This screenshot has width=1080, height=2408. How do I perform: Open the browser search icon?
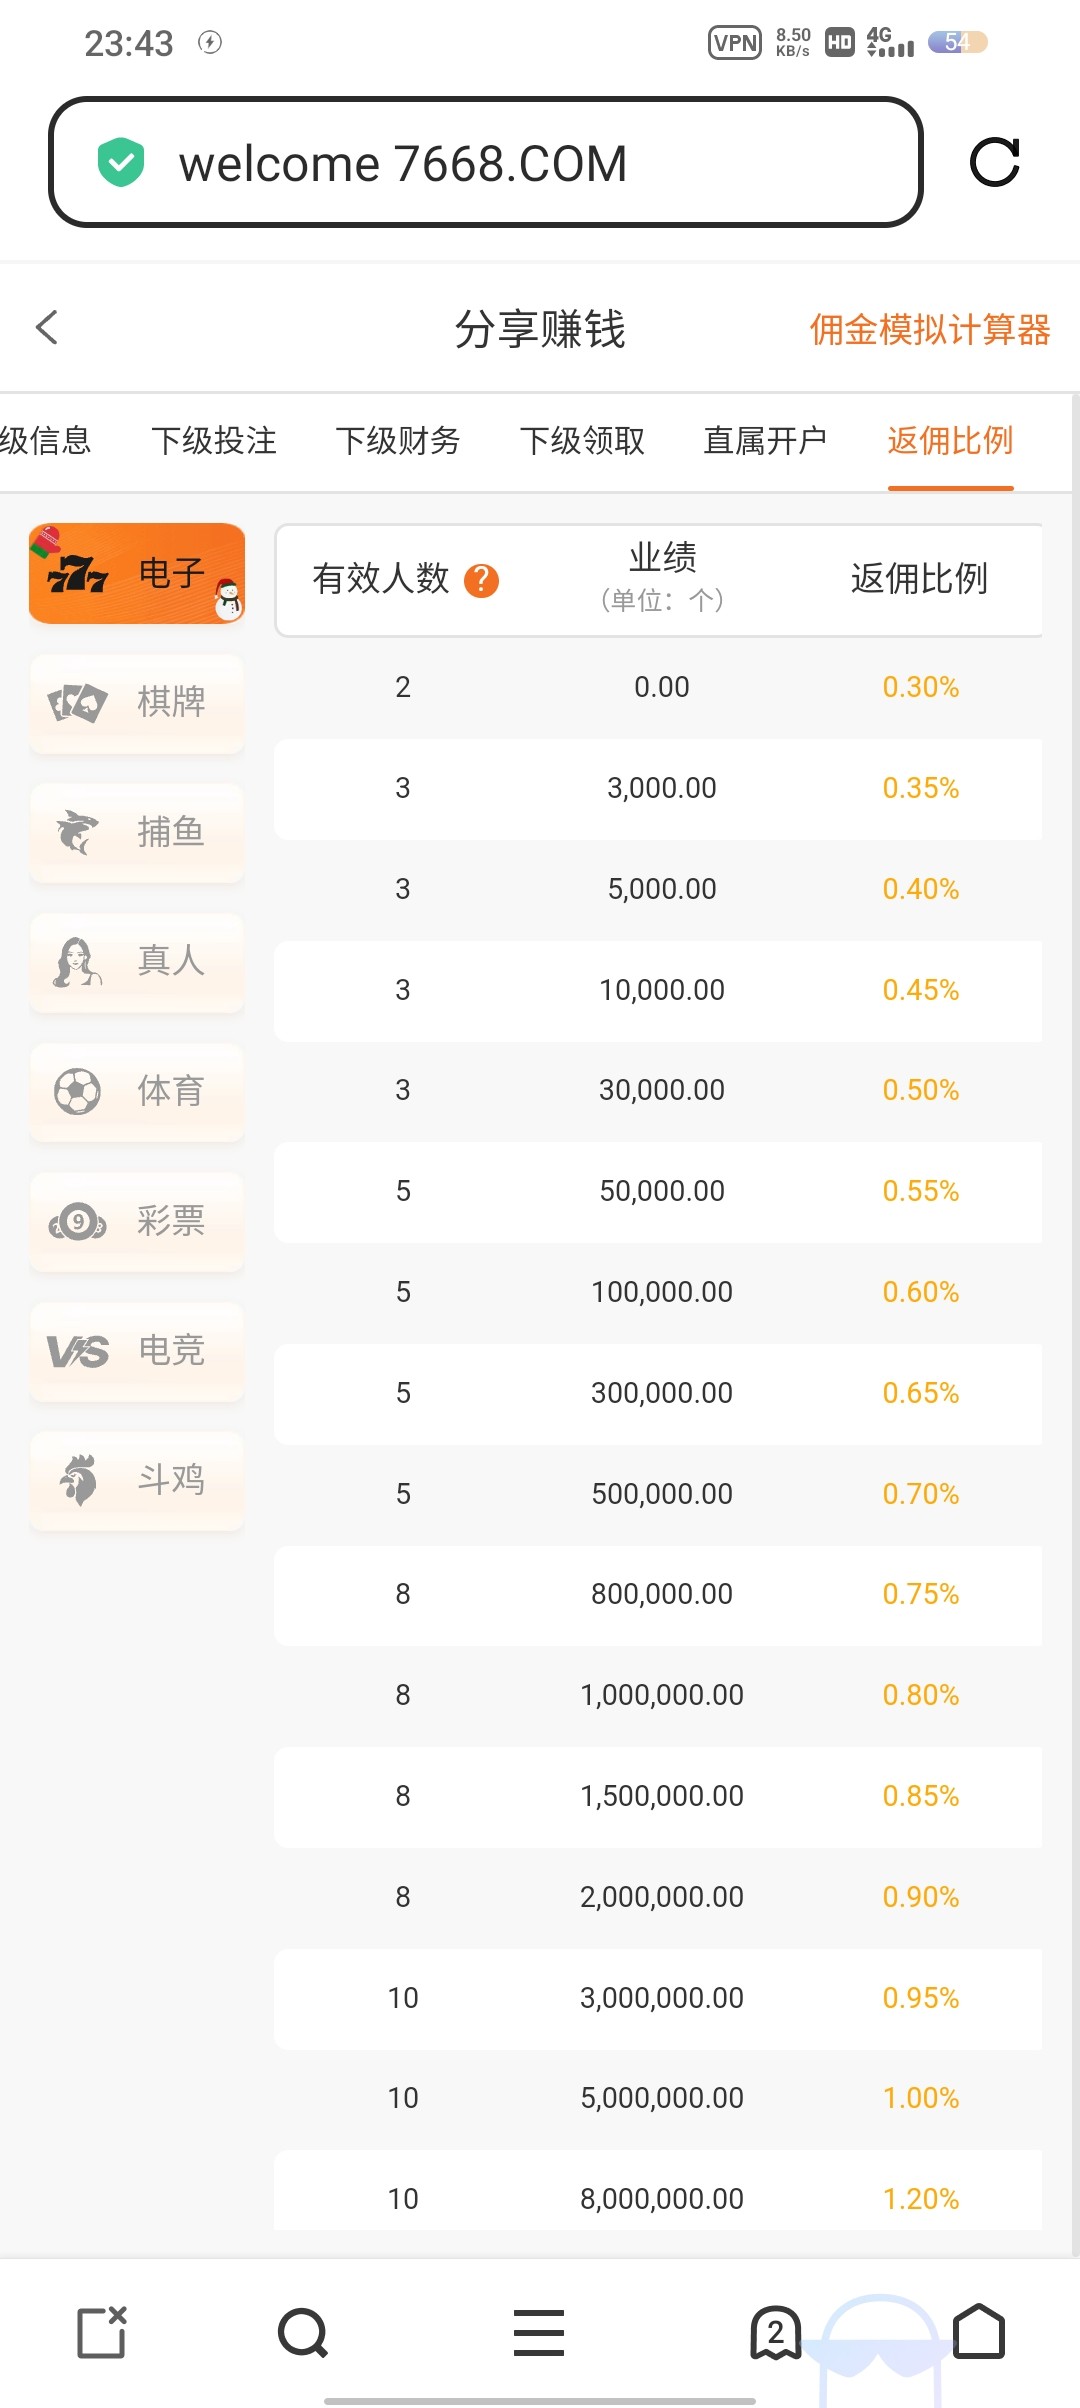tap(302, 2332)
